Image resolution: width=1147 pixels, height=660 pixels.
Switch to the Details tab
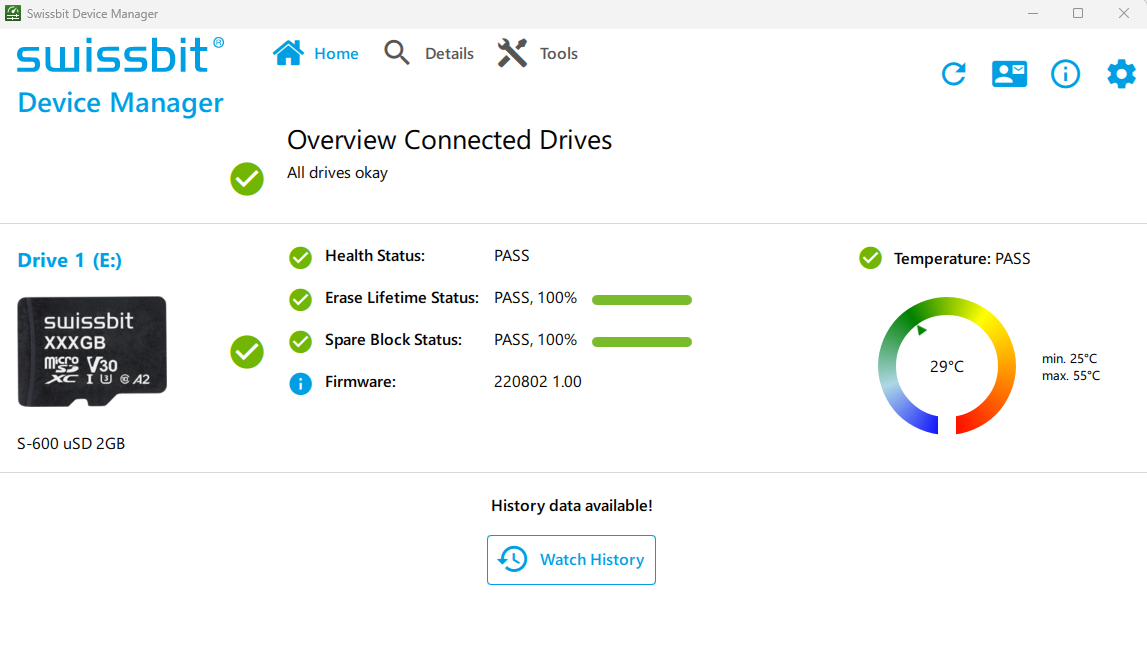[429, 54]
